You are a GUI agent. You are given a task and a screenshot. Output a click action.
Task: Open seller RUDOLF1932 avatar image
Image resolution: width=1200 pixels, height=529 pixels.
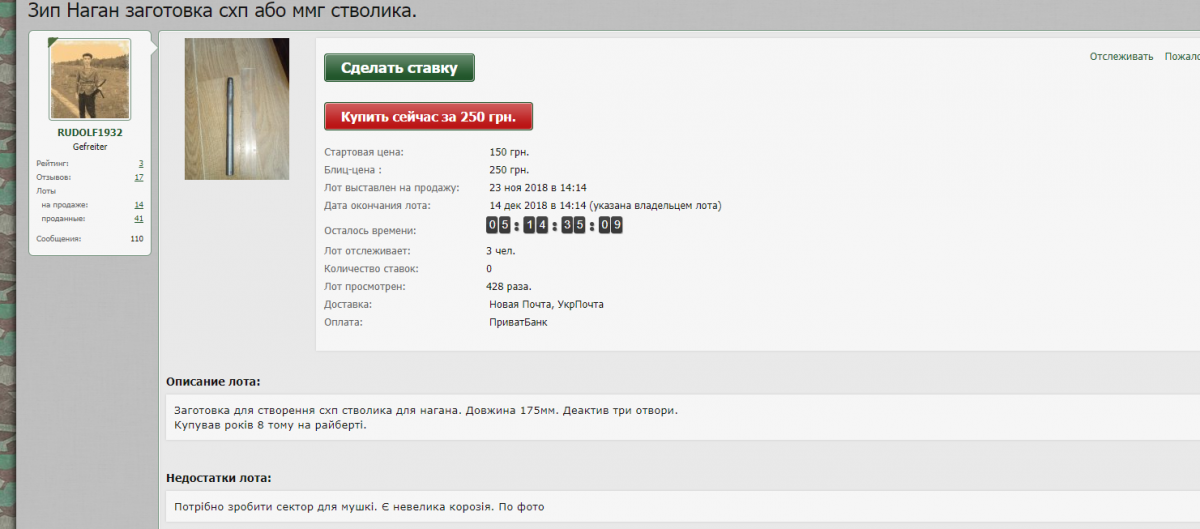coord(91,80)
